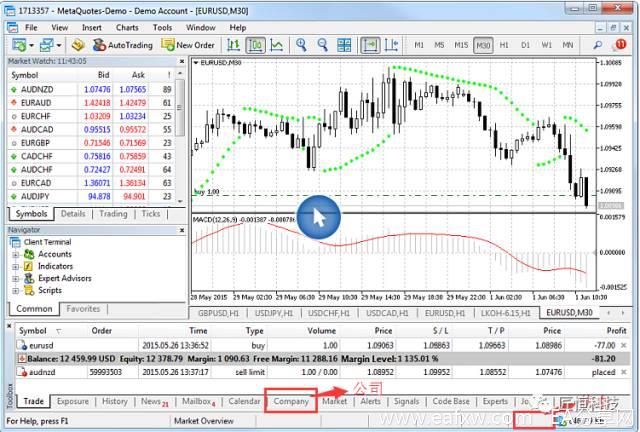Switch to Navigator Favorites tab
Screen dimensions: 640x432
tap(83, 309)
